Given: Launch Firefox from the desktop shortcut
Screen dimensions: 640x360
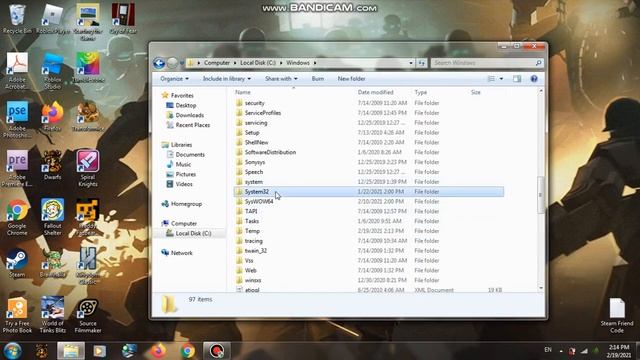Looking at the screenshot, I should coord(53,117).
